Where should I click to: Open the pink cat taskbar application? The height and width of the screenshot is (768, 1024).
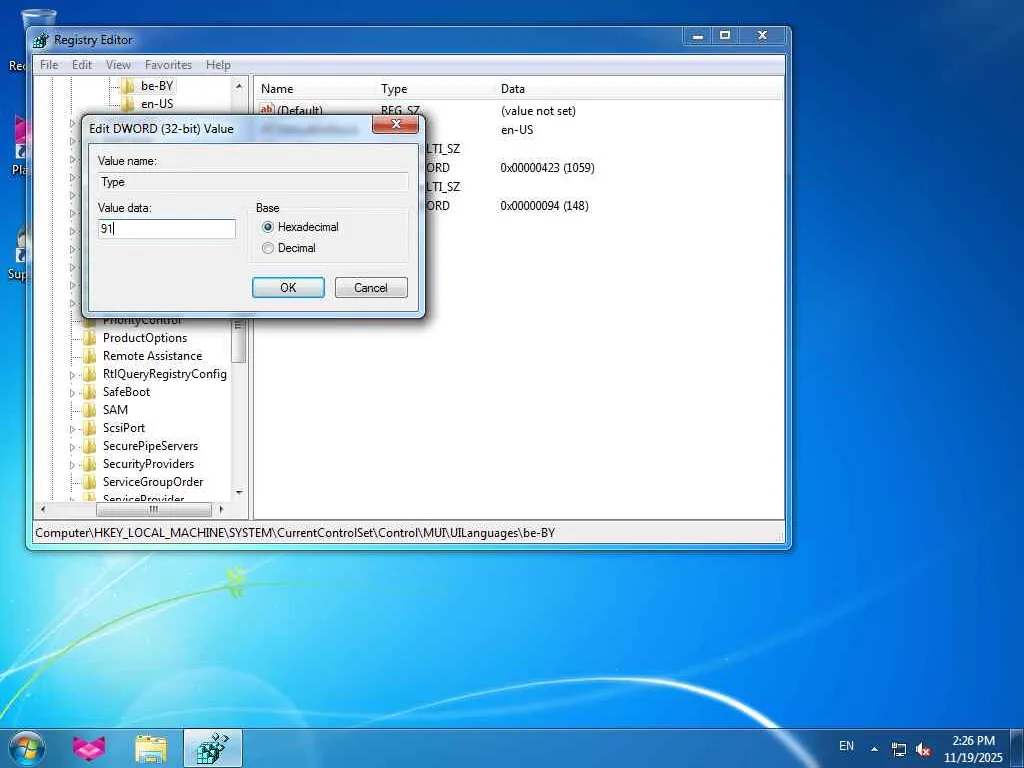(89, 748)
